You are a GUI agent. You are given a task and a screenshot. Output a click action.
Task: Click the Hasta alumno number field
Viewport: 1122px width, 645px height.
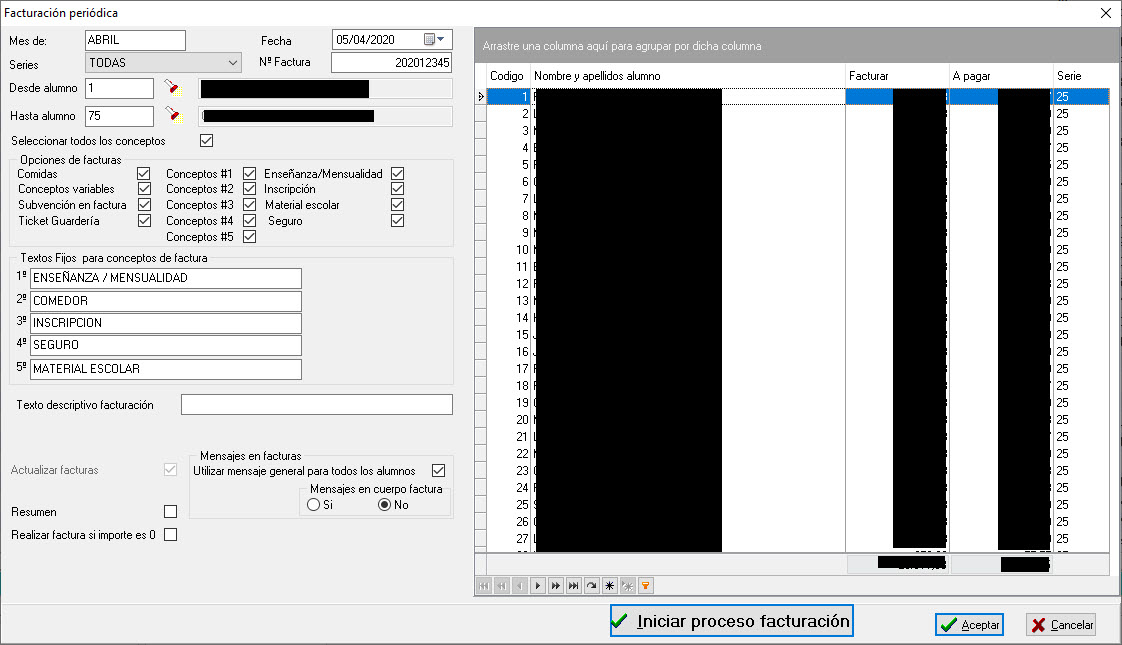pyautogui.click(x=119, y=115)
